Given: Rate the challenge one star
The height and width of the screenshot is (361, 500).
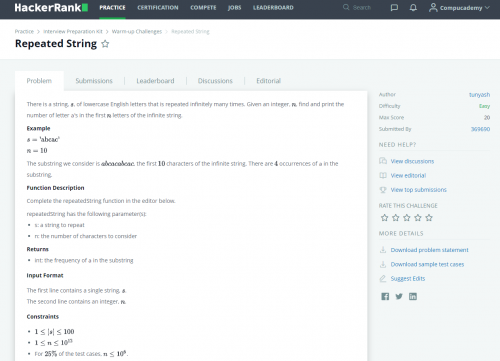Looking at the screenshot, I should (x=384, y=218).
